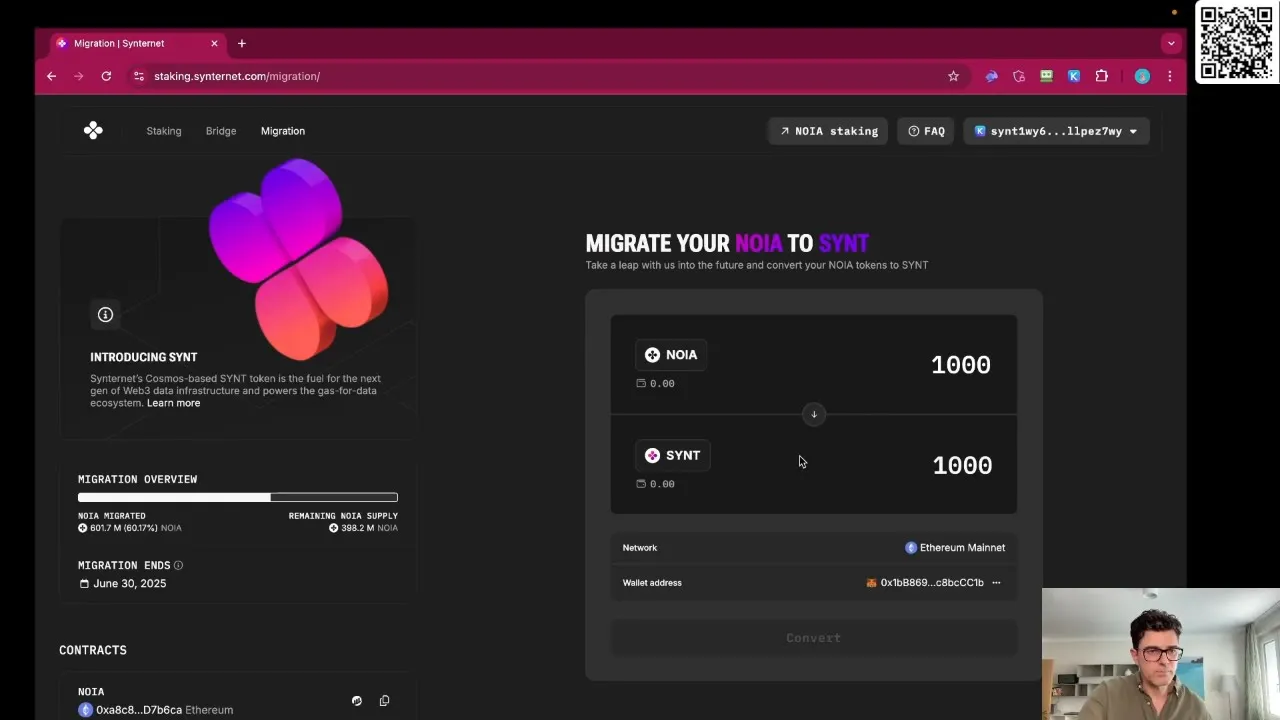Open the wallet address three-dots menu
Screen dimensions: 1280x720
coord(996,583)
